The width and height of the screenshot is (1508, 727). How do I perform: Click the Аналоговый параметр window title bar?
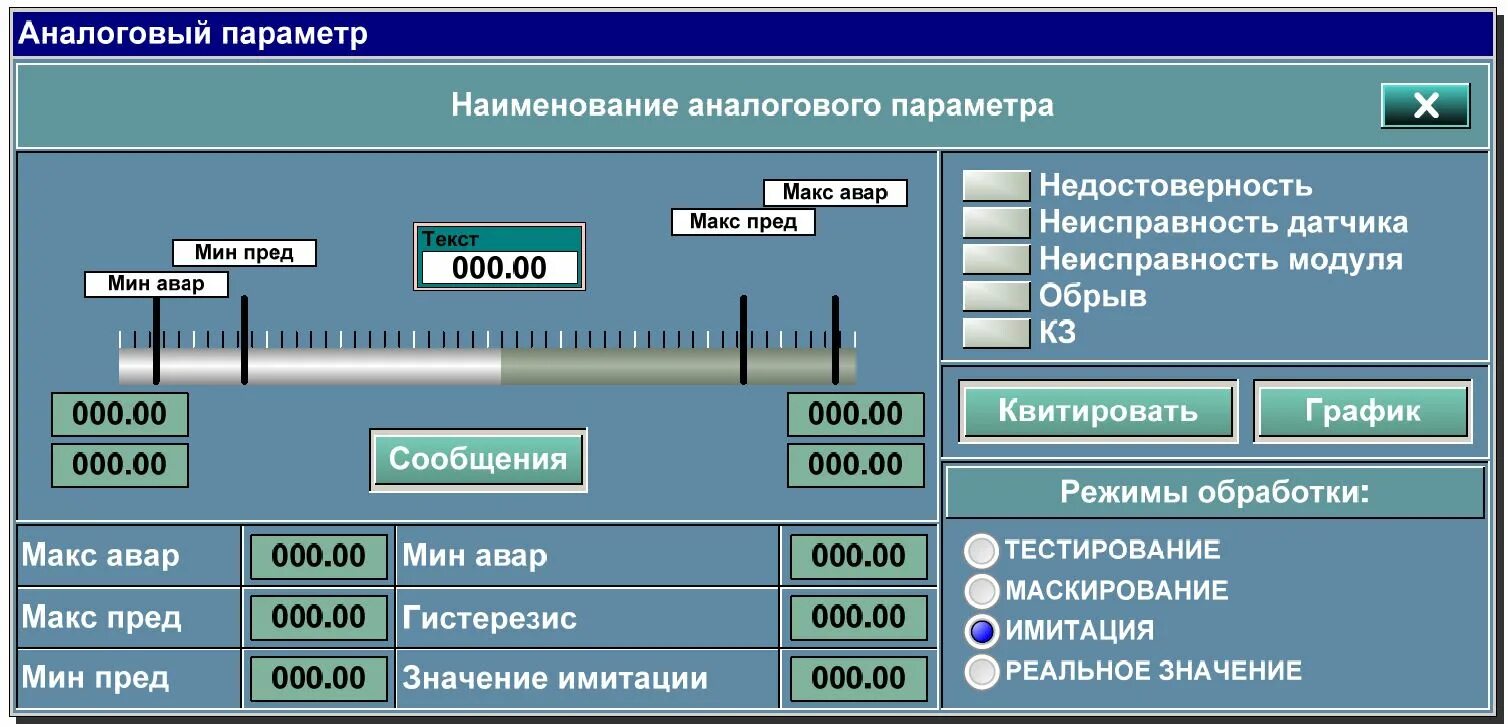pyautogui.click(x=753, y=34)
